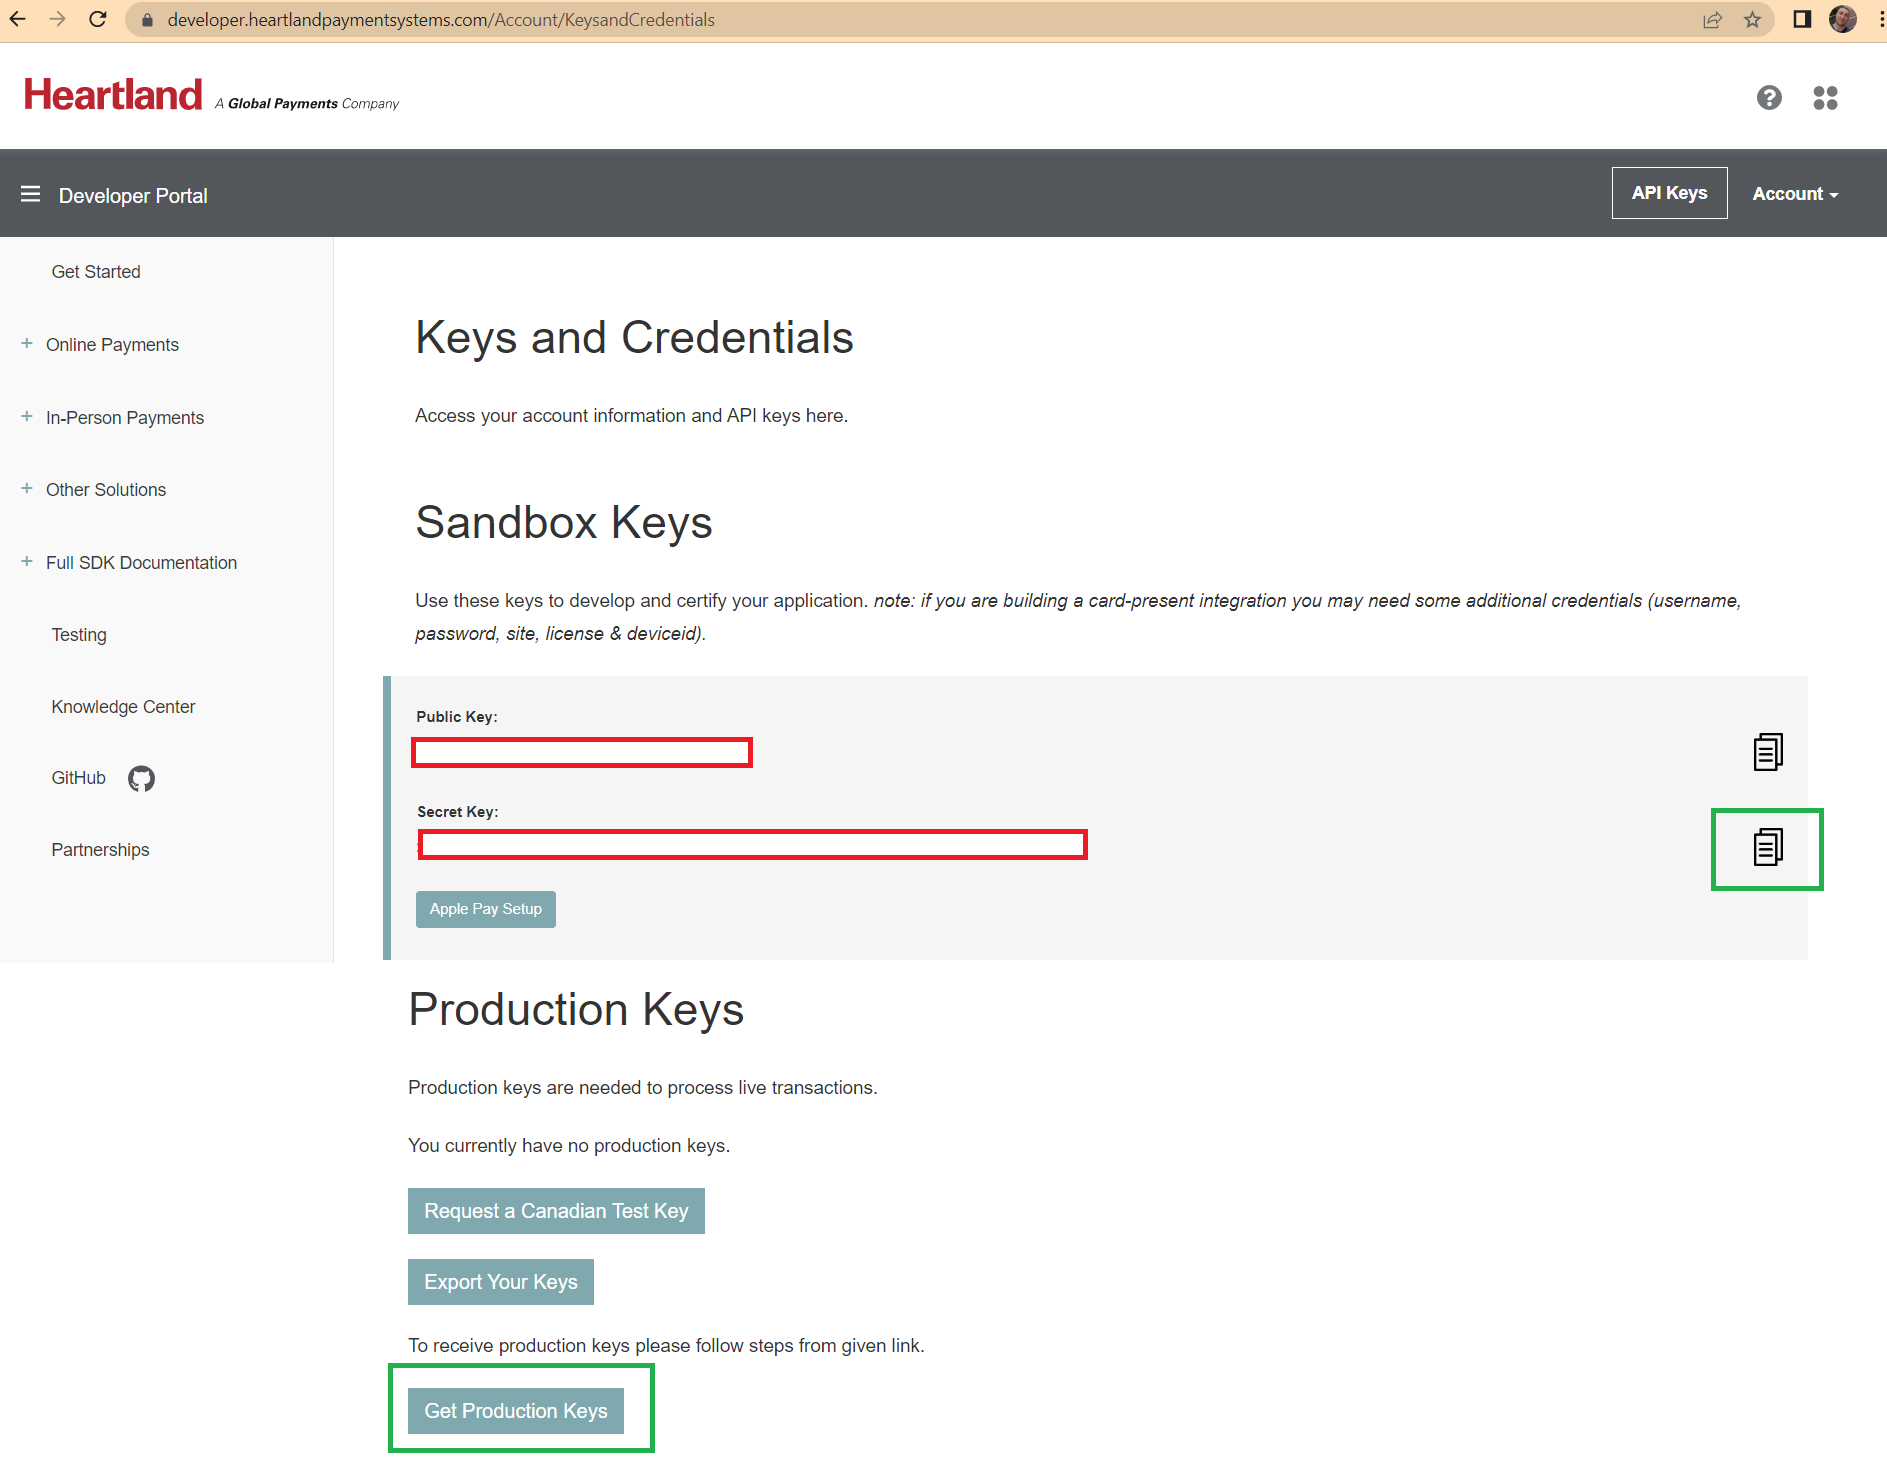The width and height of the screenshot is (1887, 1475).
Task: Open browser side panel icon
Action: point(1802,19)
